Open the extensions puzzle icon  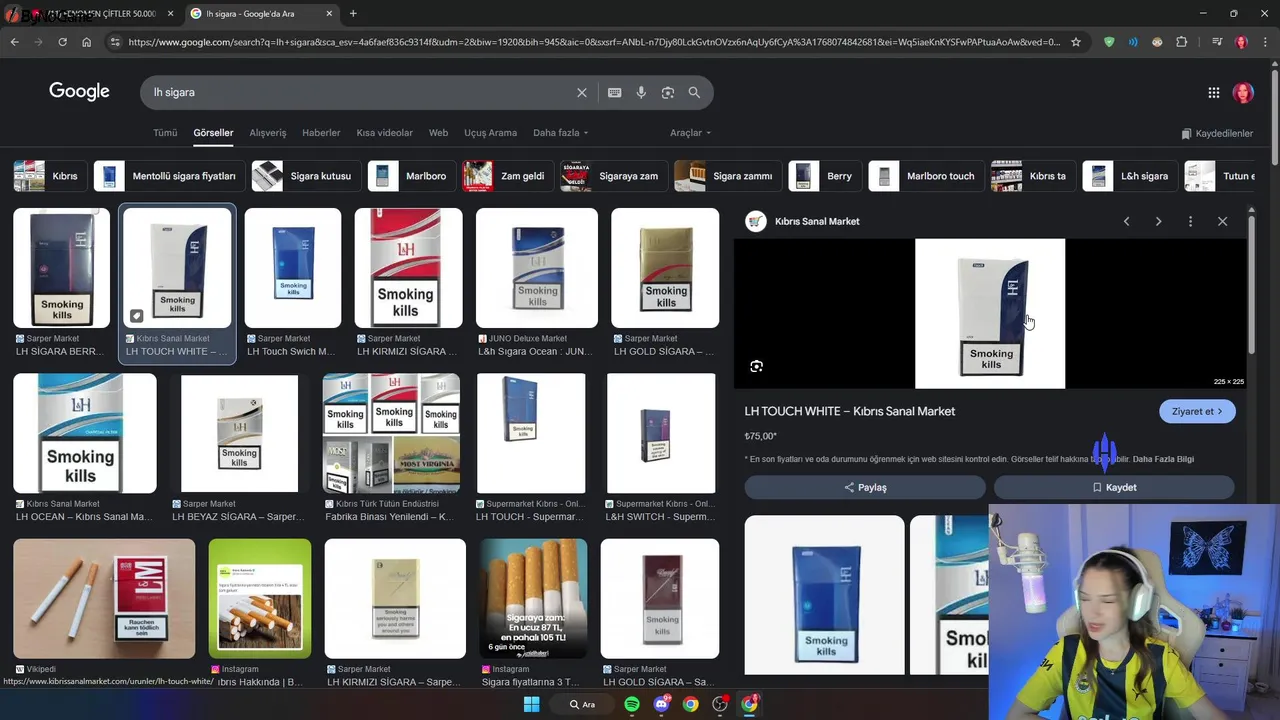(x=1182, y=42)
